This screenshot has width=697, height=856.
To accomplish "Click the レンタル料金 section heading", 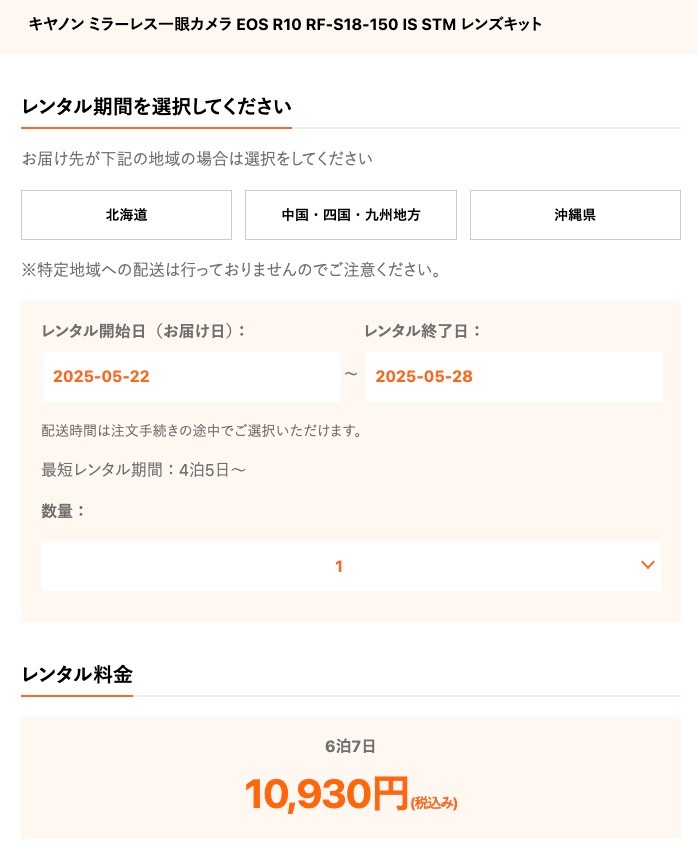I will pyautogui.click(x=77, y=675).
